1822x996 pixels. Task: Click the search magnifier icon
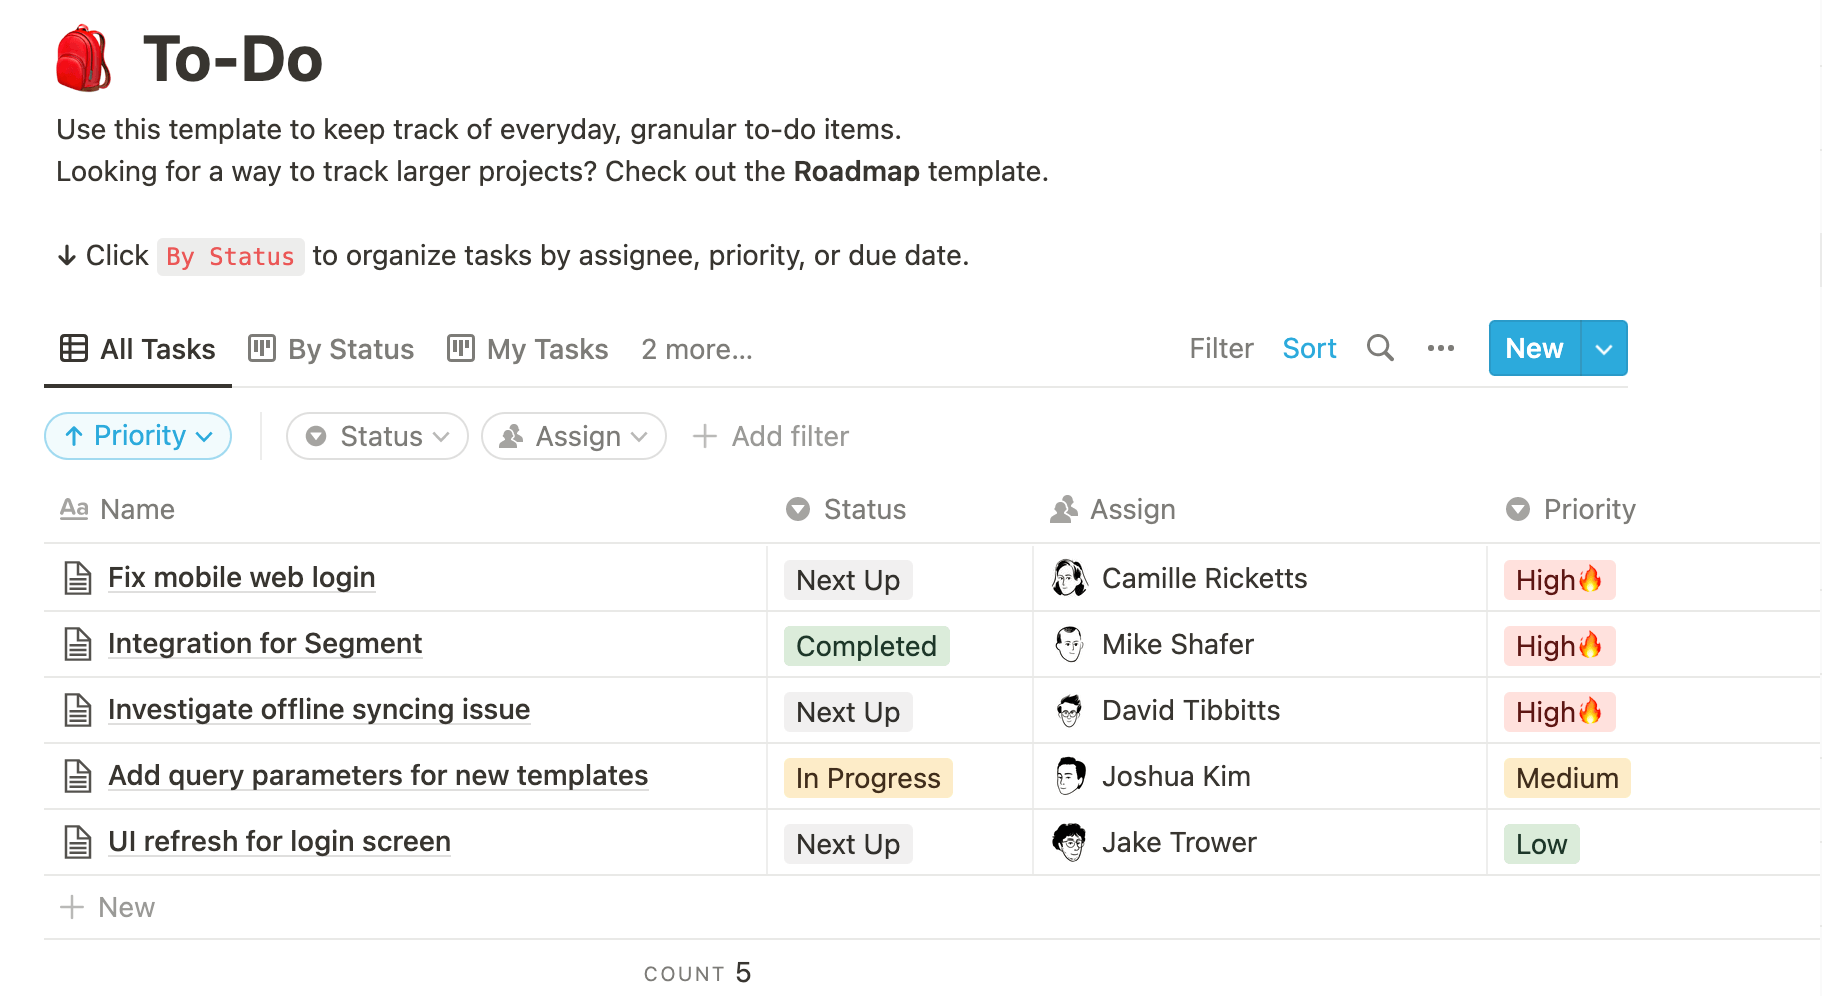pyautogui.click(x=1380, y=348)
